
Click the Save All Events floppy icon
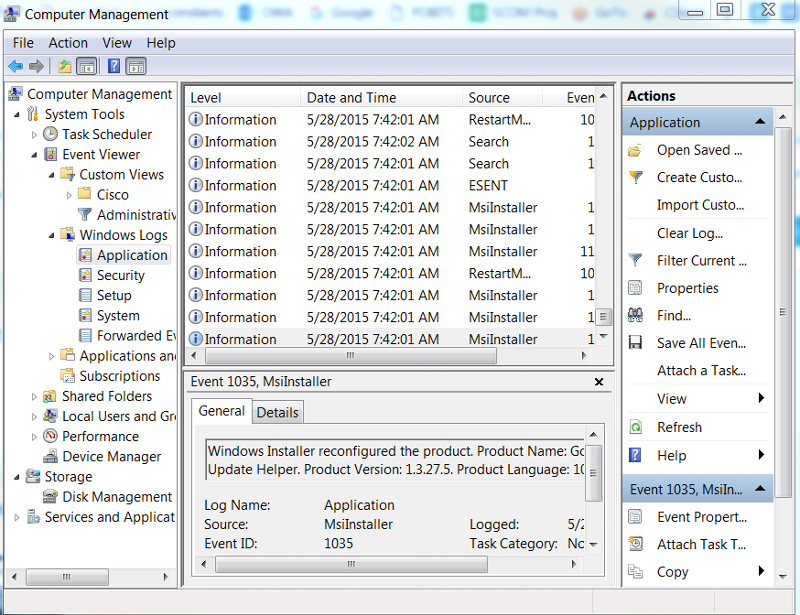635,342
